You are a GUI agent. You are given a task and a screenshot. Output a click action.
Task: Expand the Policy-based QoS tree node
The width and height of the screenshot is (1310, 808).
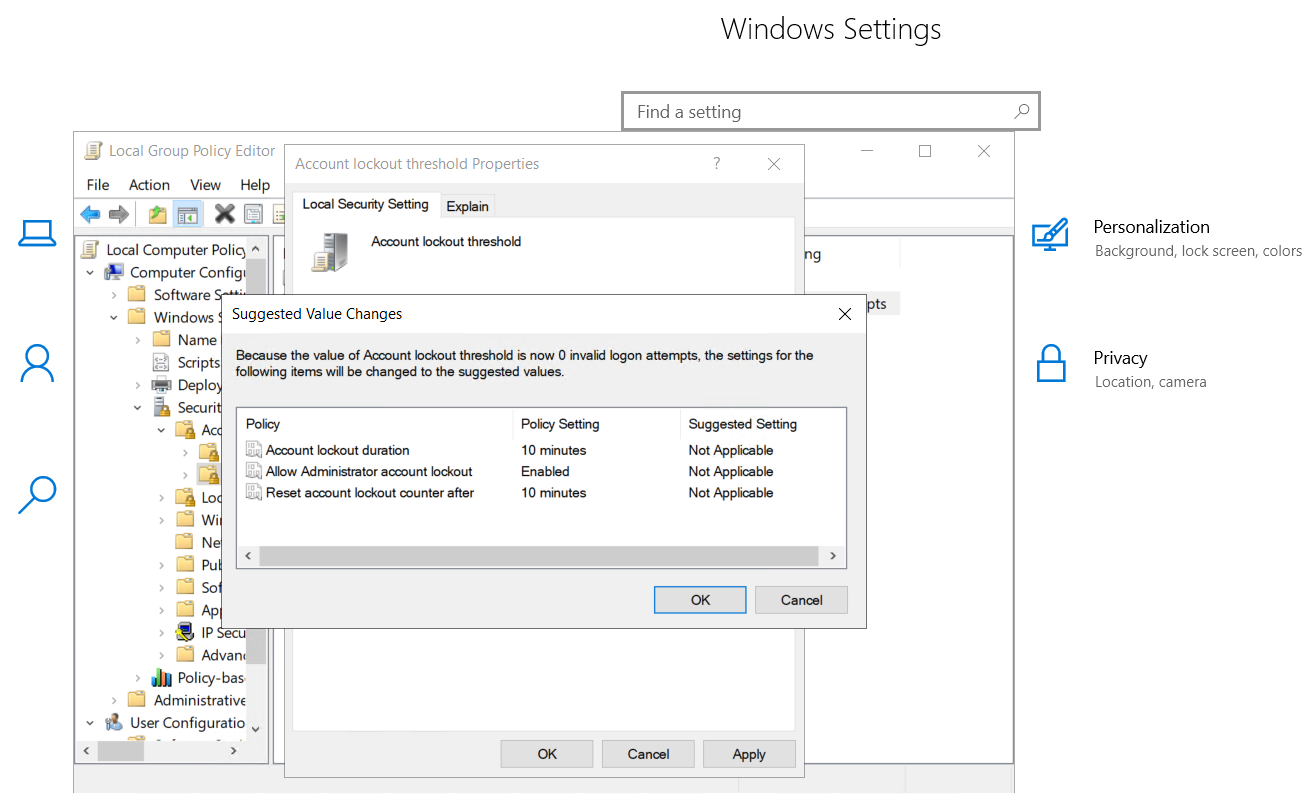tap(138, 678)
